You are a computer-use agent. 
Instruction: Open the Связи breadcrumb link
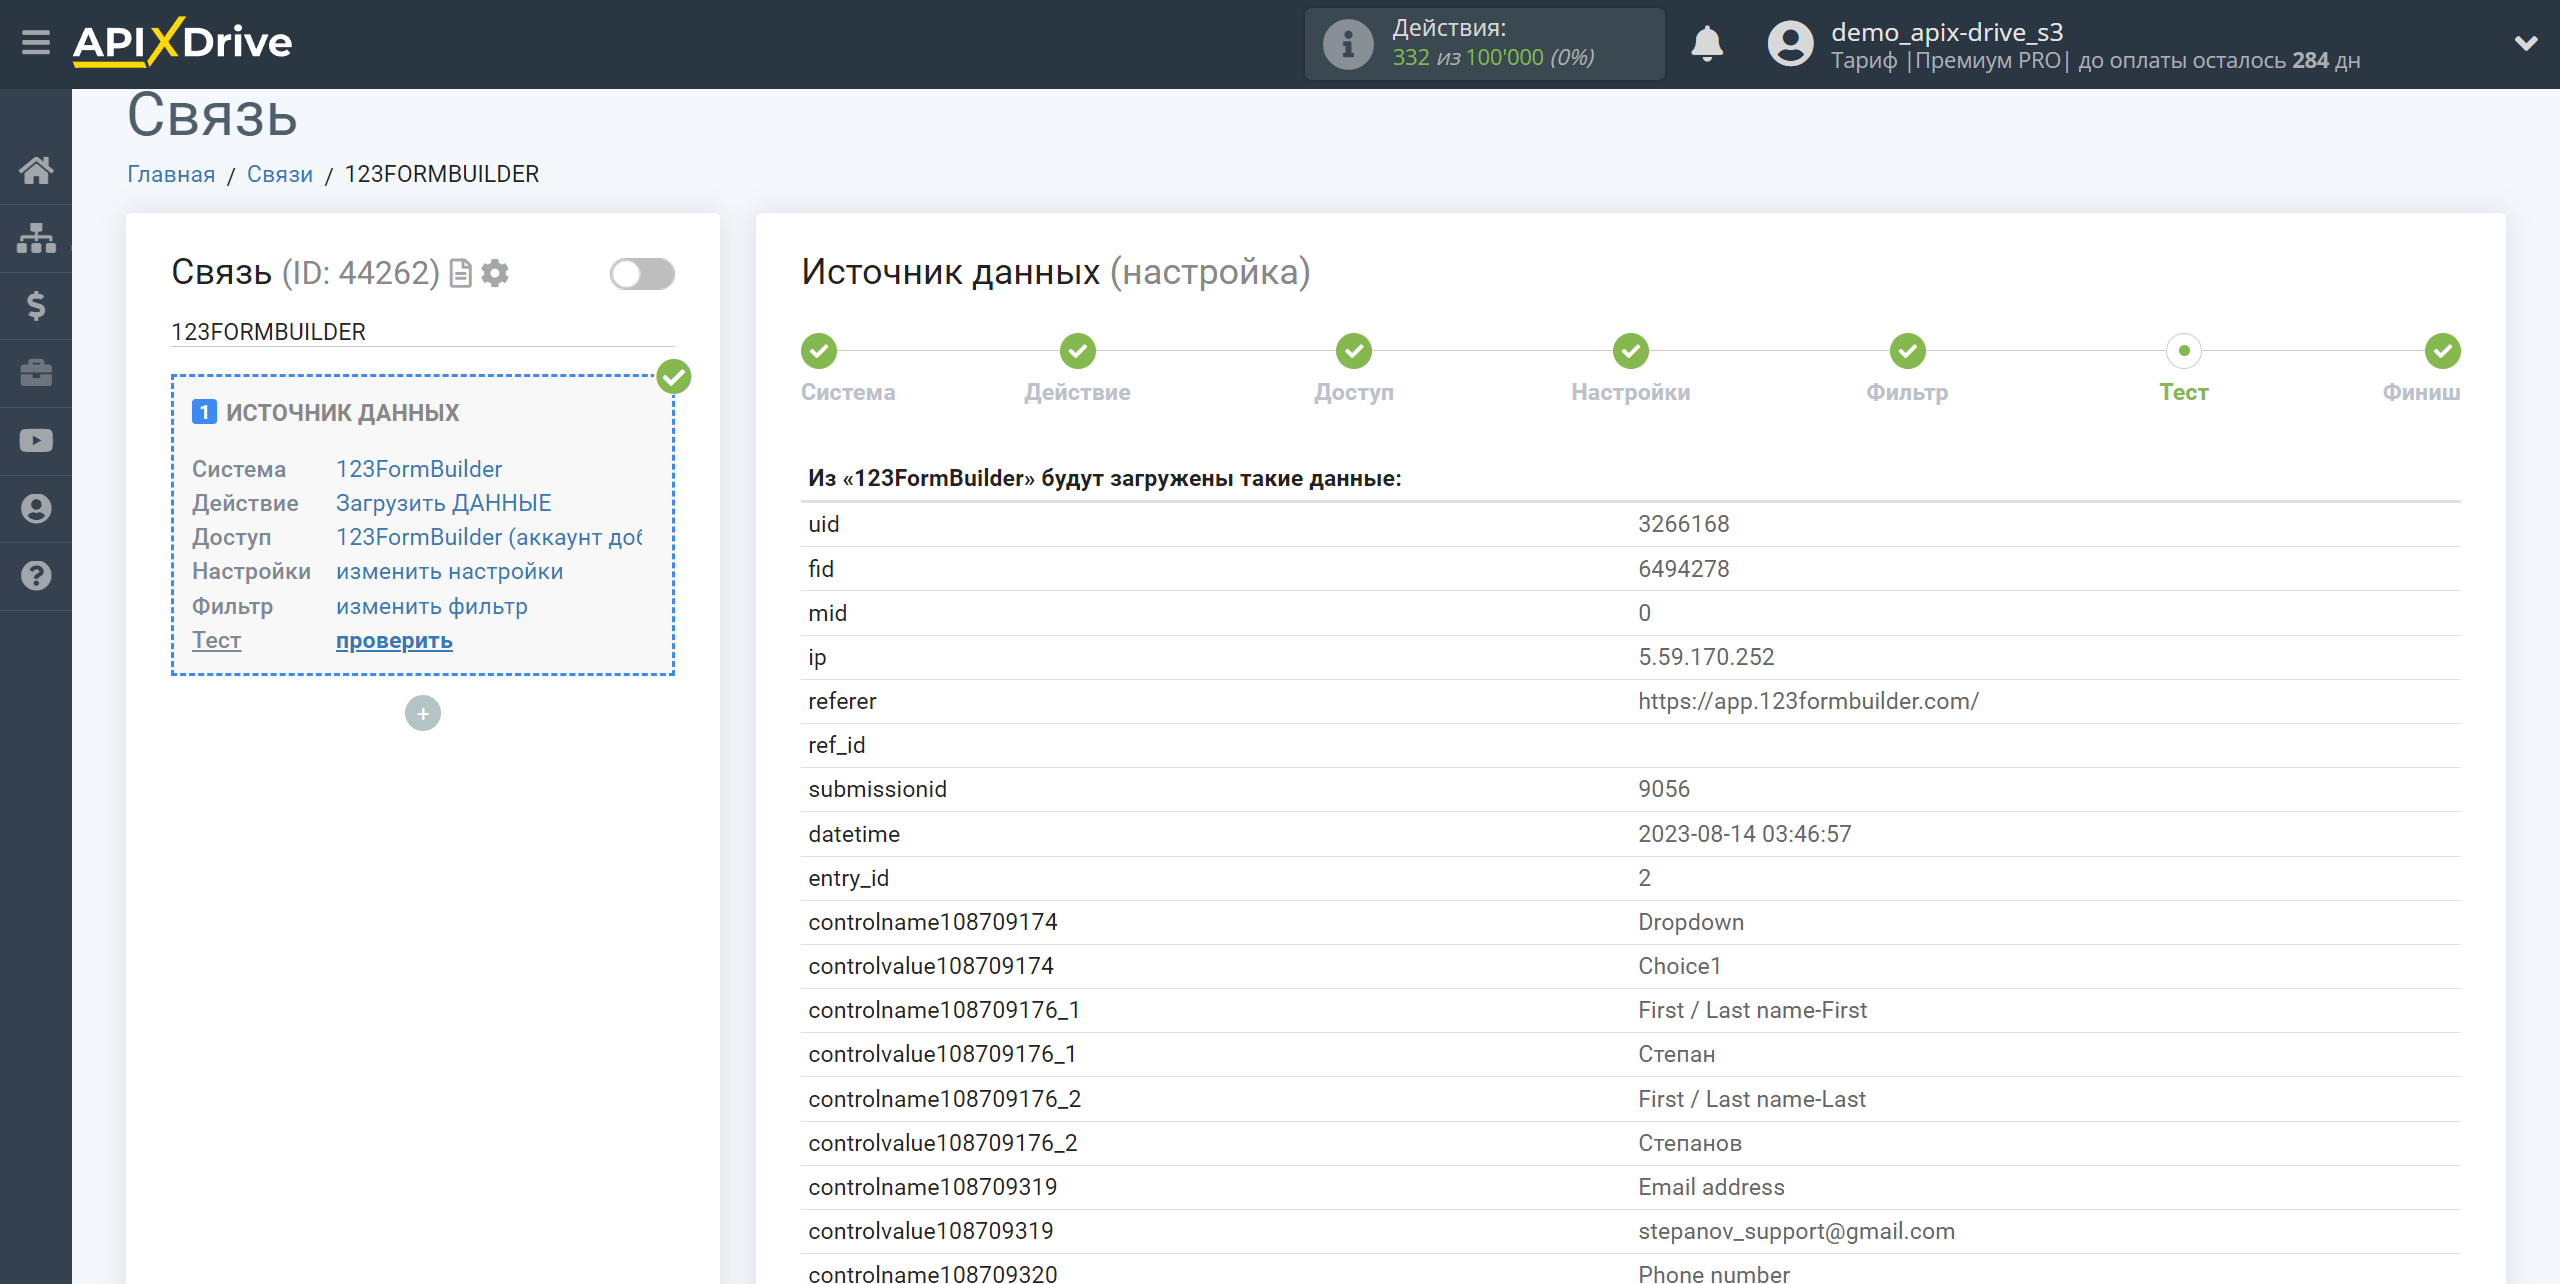coord(280,174)
